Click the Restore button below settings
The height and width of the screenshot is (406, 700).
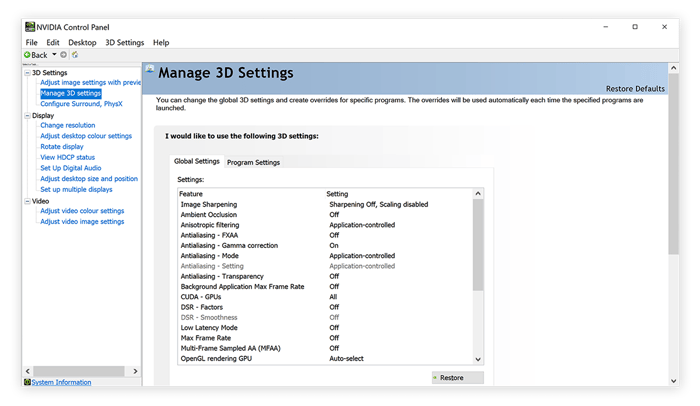click(x=458, y=377)
